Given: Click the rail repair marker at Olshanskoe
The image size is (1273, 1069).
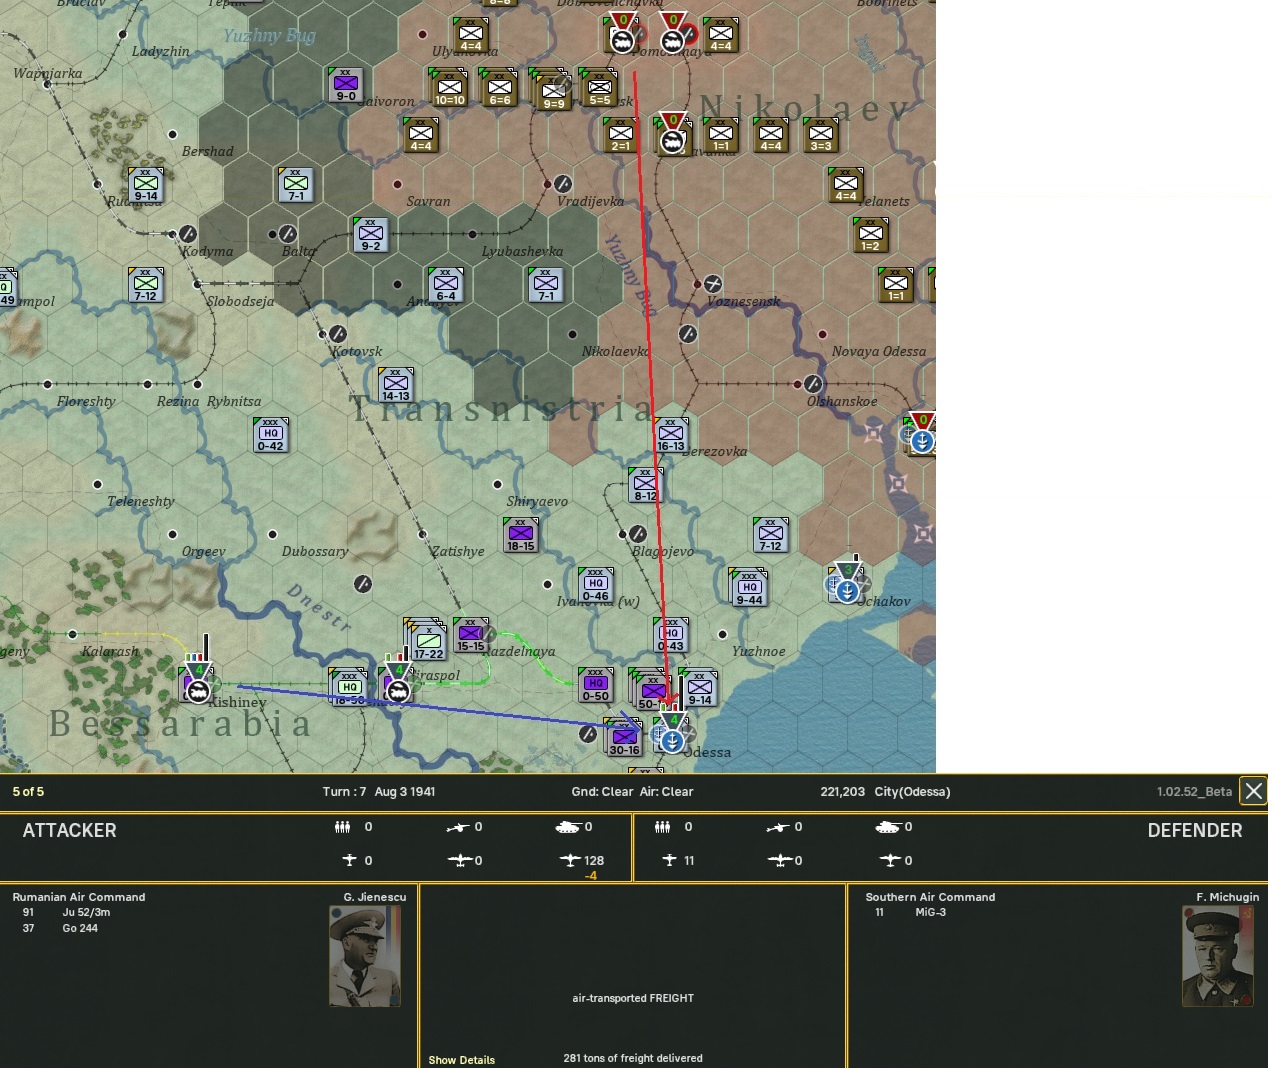Looking at the screenshot, I should click(x=812, y=384).
